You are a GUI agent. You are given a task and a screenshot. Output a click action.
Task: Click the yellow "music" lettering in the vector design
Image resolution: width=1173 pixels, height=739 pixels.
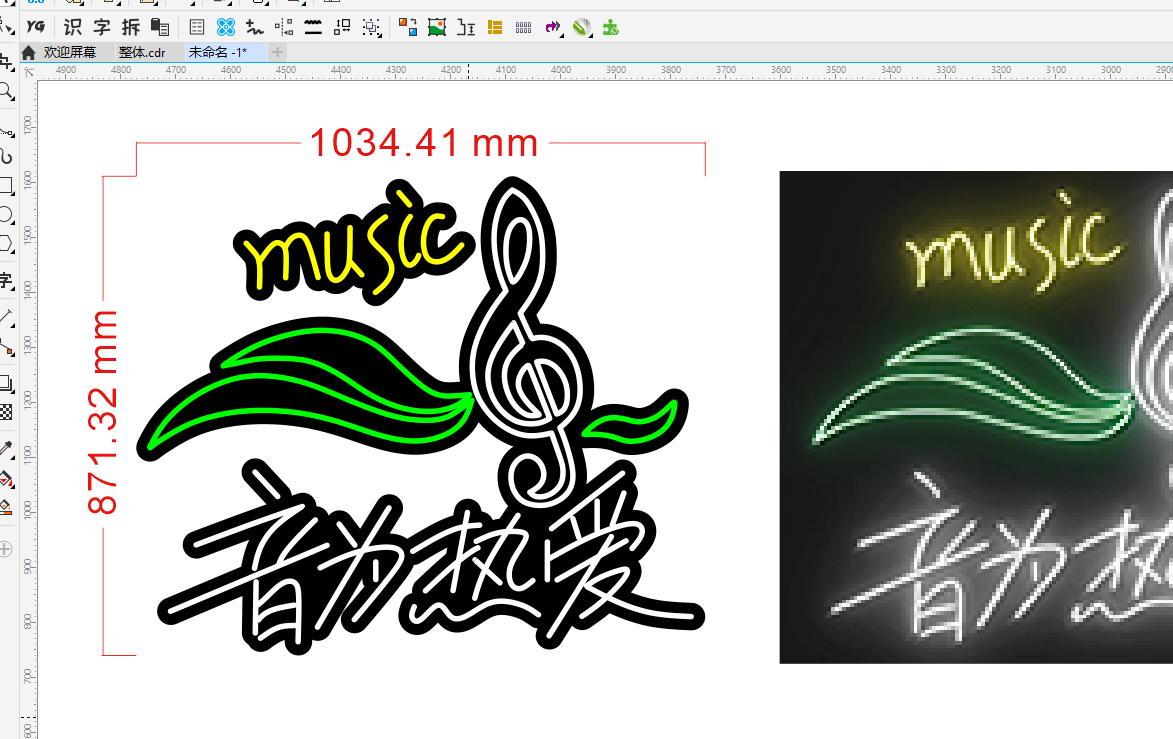click(x=355, y=243)
